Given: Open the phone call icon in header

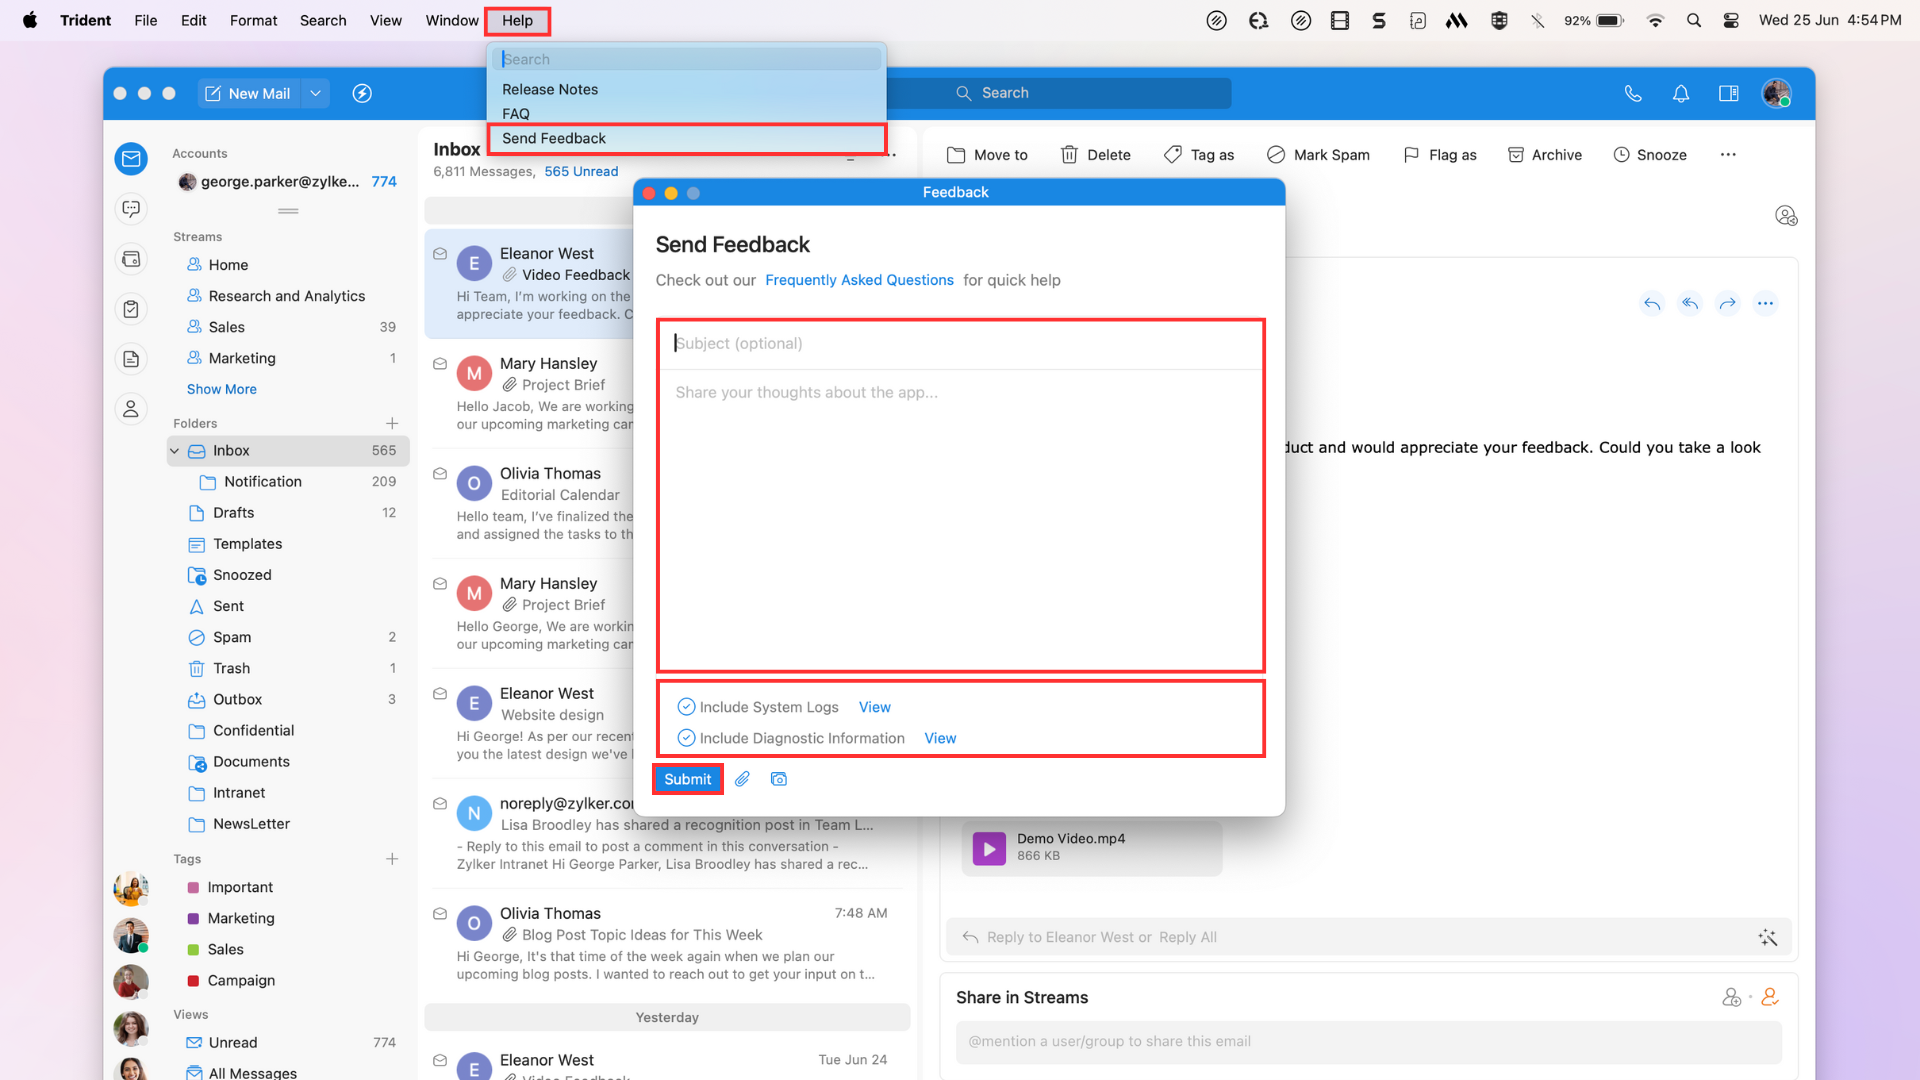Looking at the screenshot, I should coord(1633,93).
